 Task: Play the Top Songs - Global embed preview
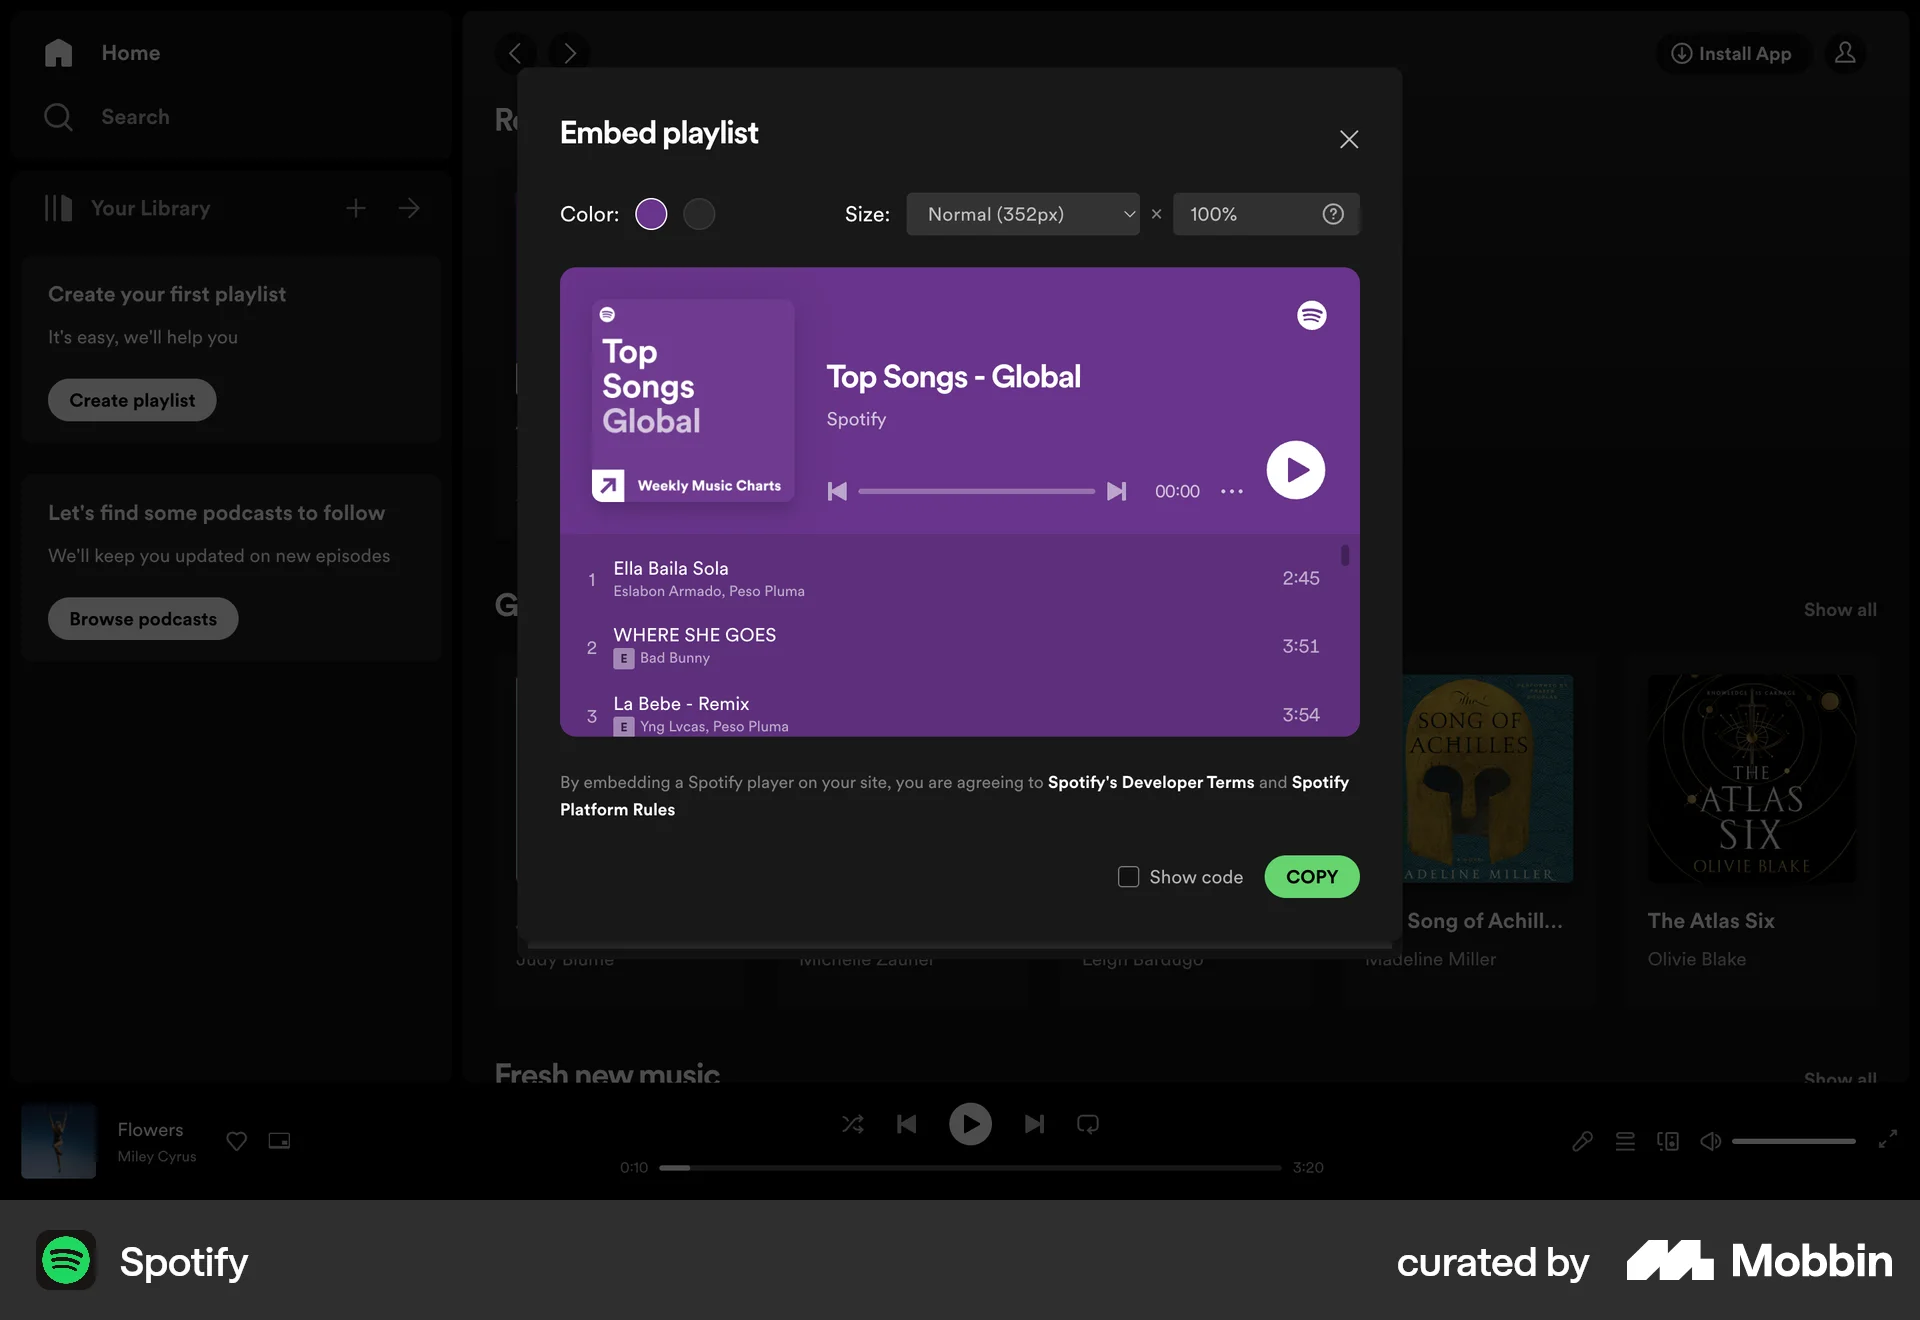pos(1295,470)
